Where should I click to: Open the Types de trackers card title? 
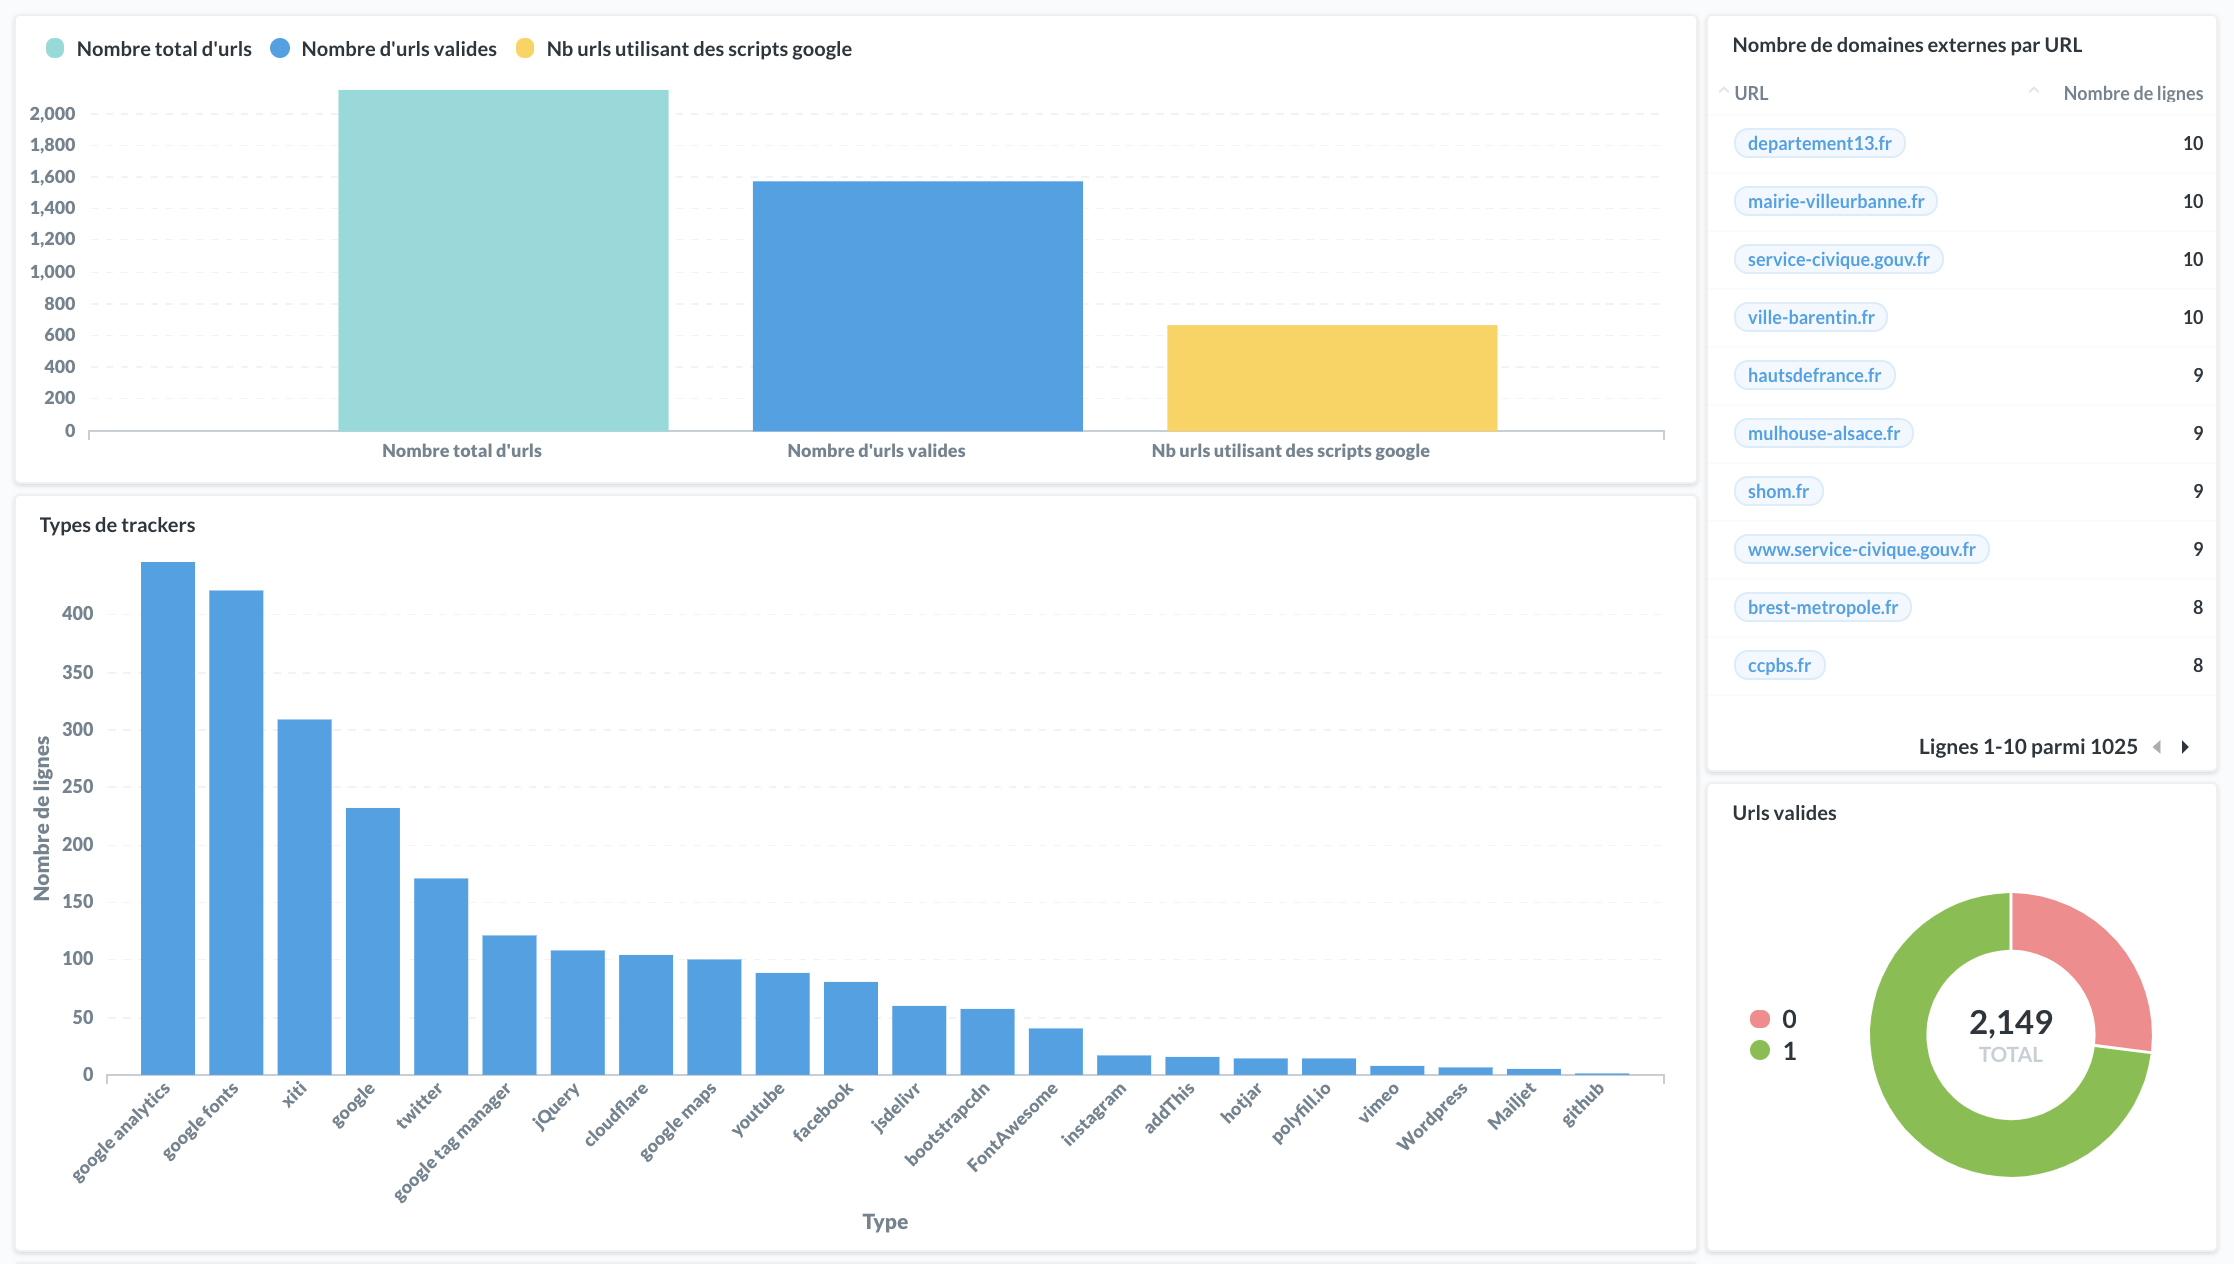[117, 525]
